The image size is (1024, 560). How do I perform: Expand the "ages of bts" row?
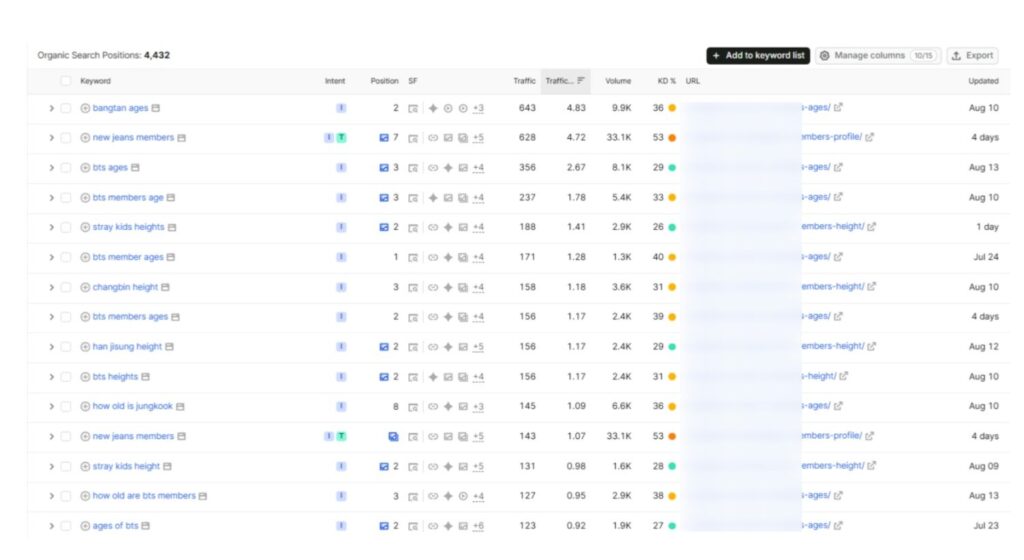[52, 526]
